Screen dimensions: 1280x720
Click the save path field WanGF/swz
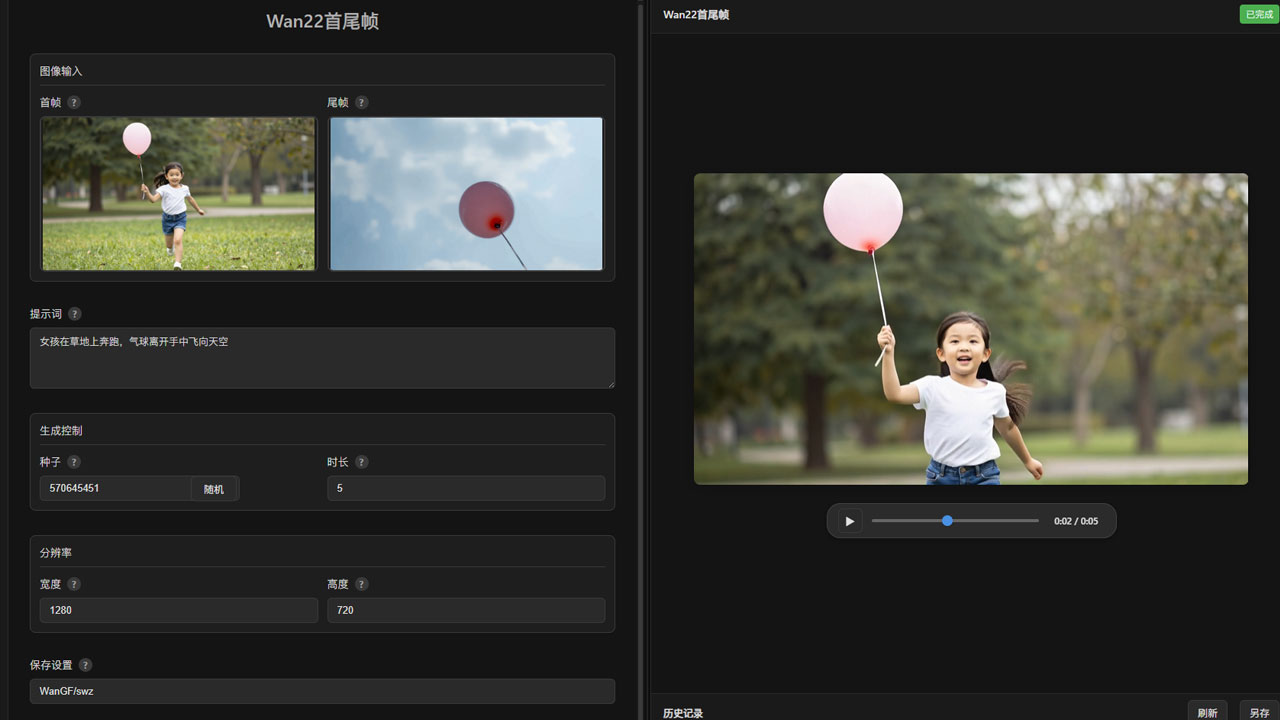(x=322, y=691)
